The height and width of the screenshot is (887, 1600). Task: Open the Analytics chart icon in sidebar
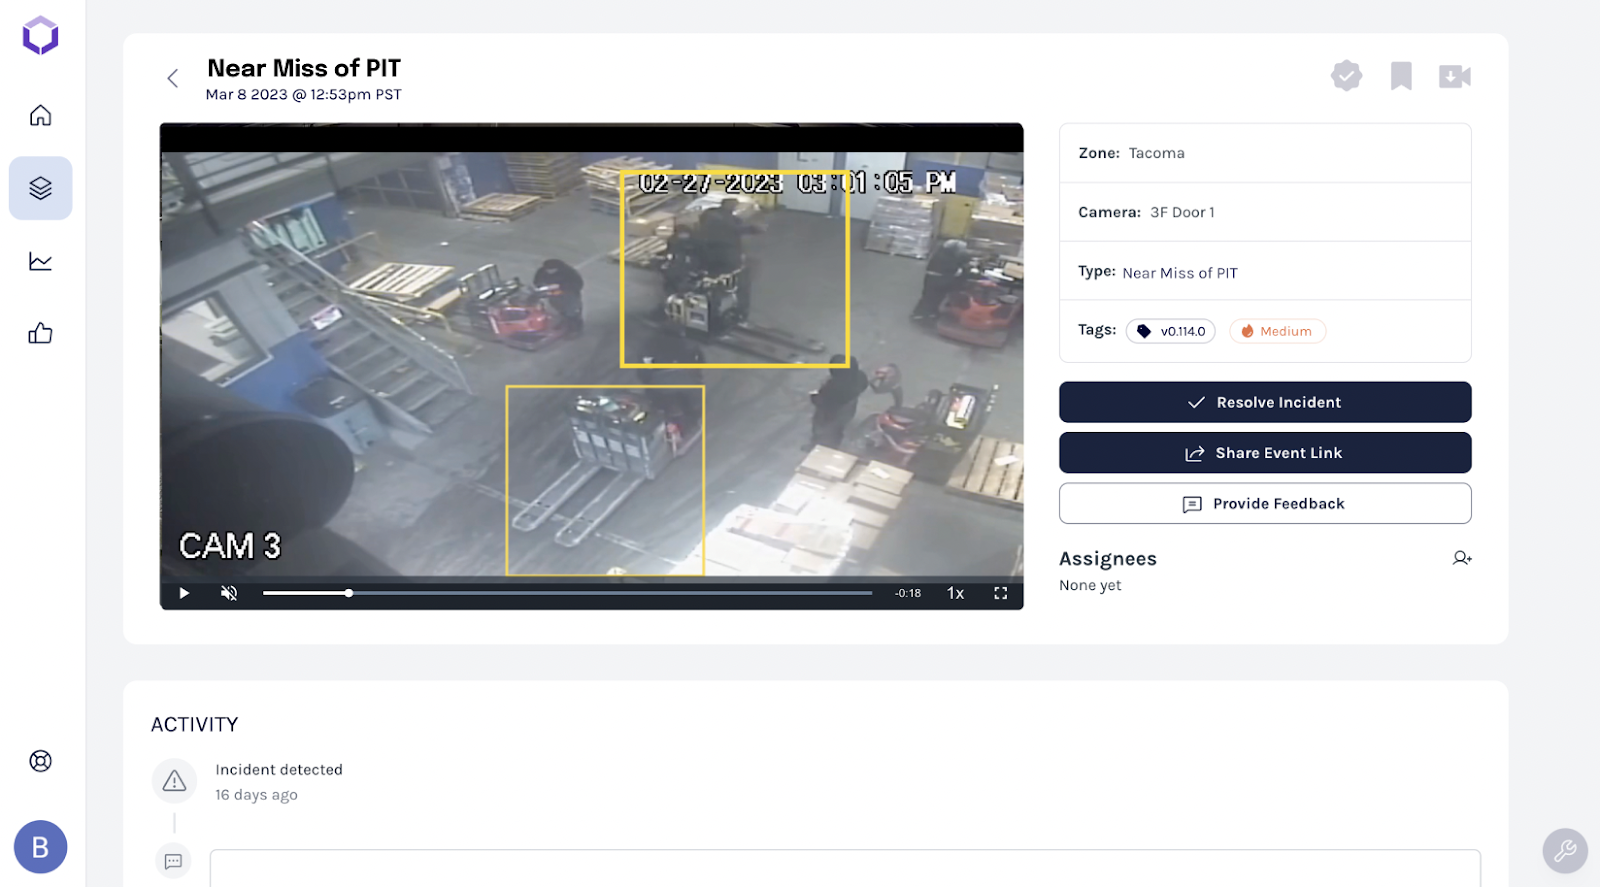pos(41,261)
